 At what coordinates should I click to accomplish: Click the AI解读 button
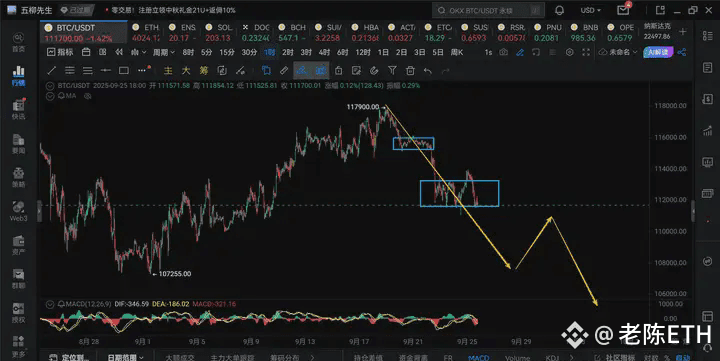point(658,52)
